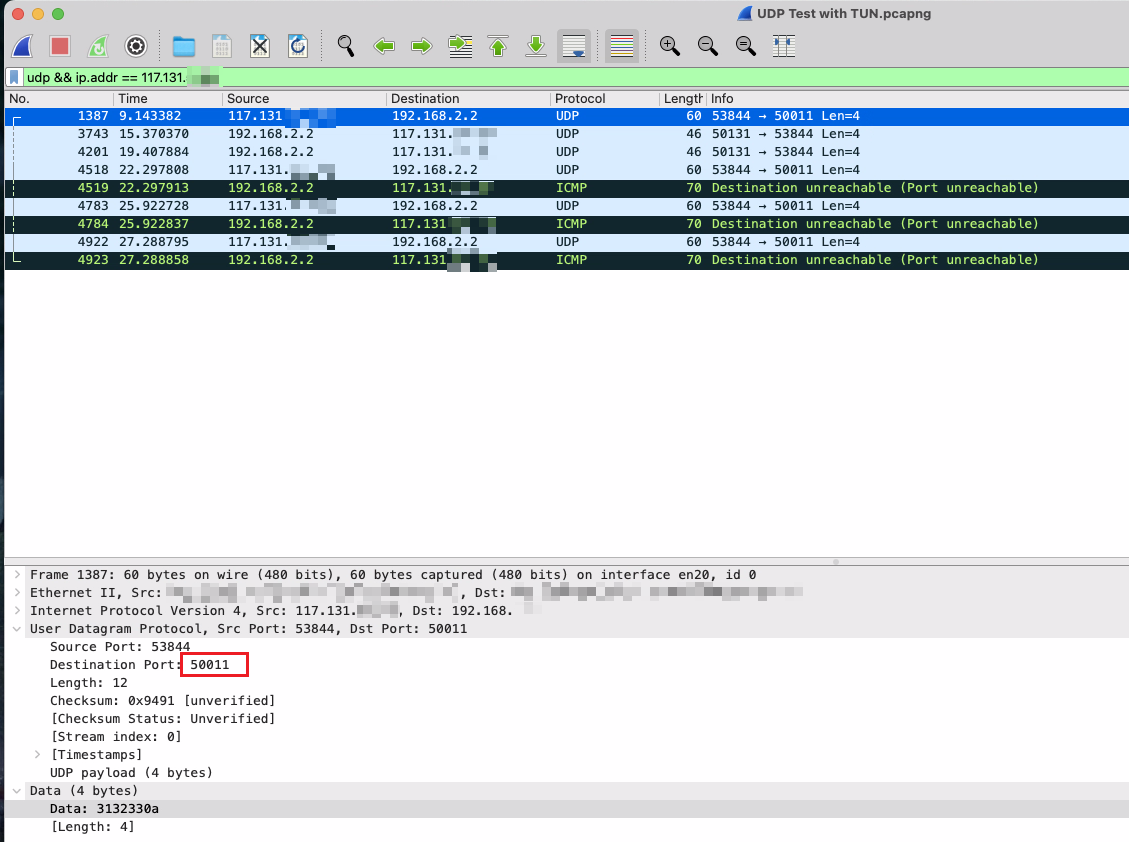Zoom in on packet list text
This screenshot has height=842, width=1129.
(x=670, y=46)
